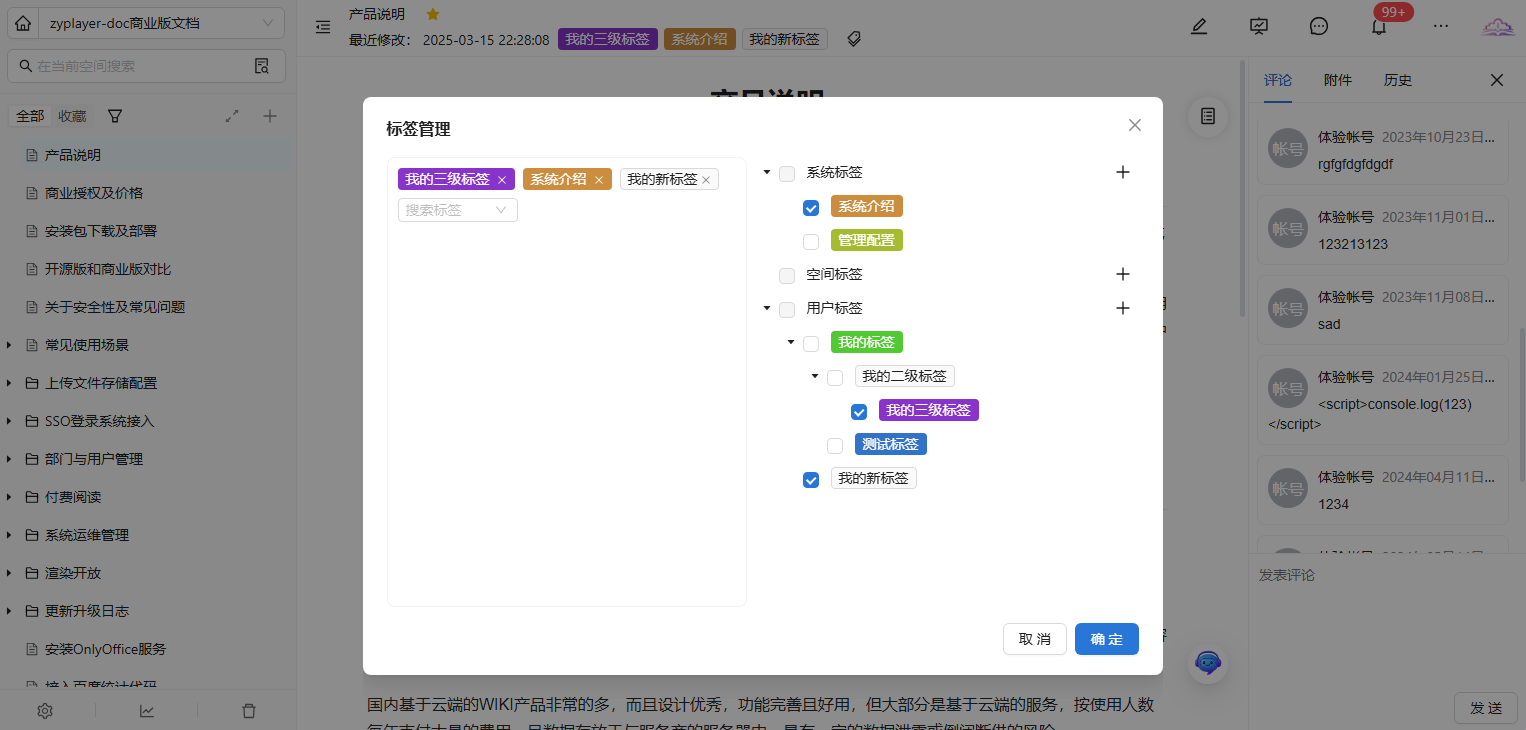Click the 发送 button

(x=1486, y=708)
